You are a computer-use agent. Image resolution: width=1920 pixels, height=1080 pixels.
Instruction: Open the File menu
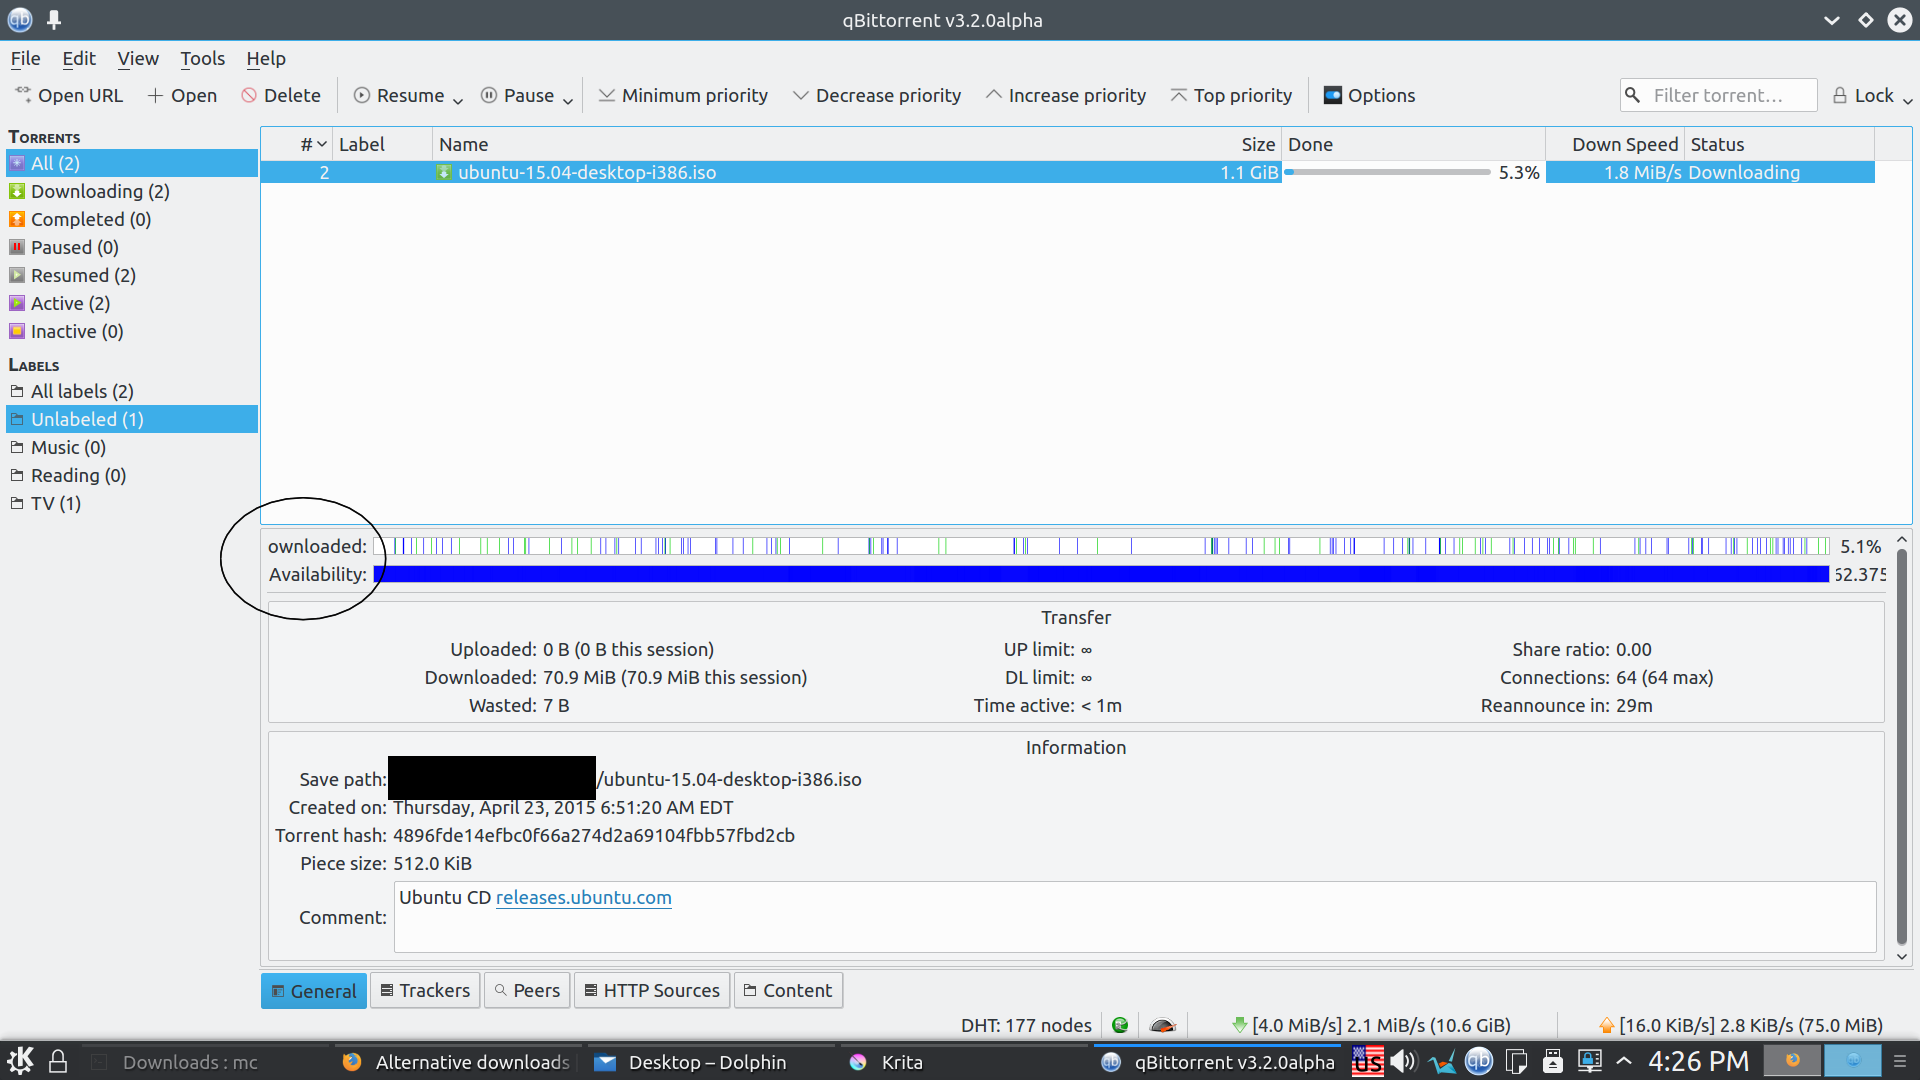coord(25,58)
